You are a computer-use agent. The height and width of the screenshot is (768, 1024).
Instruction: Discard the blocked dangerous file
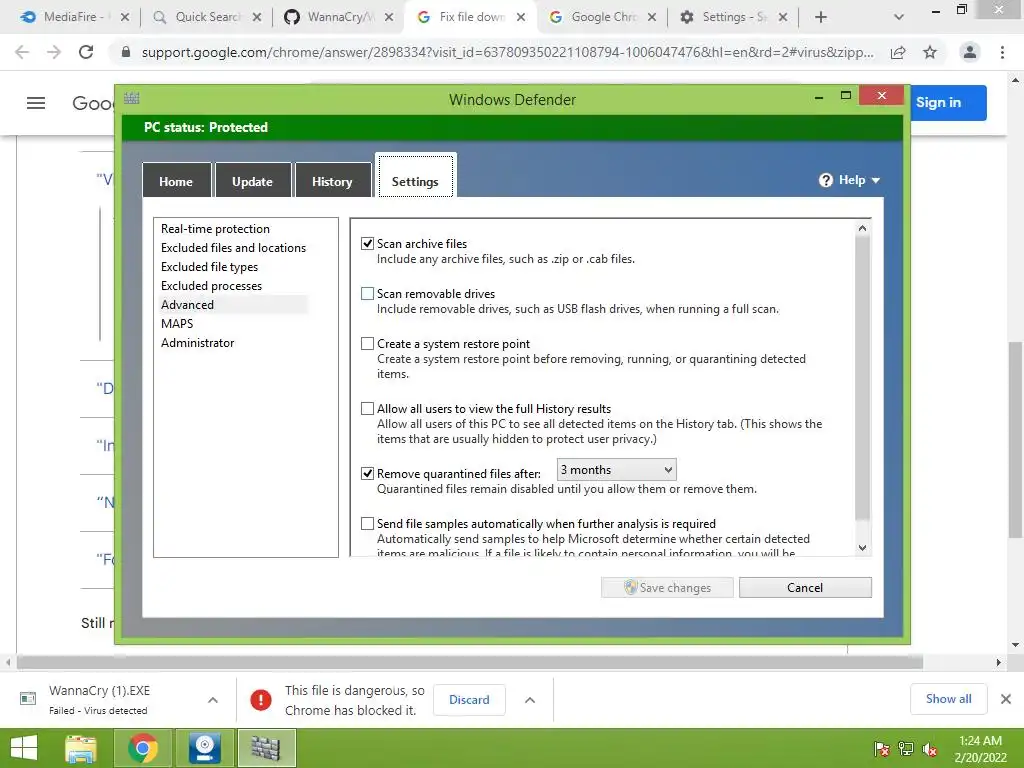(469, 699)
